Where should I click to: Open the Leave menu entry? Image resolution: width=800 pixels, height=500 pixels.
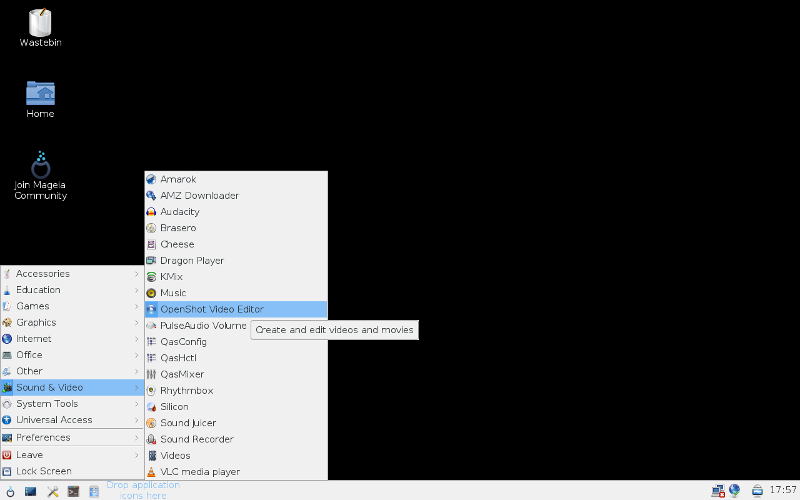[x=72, y=455]
